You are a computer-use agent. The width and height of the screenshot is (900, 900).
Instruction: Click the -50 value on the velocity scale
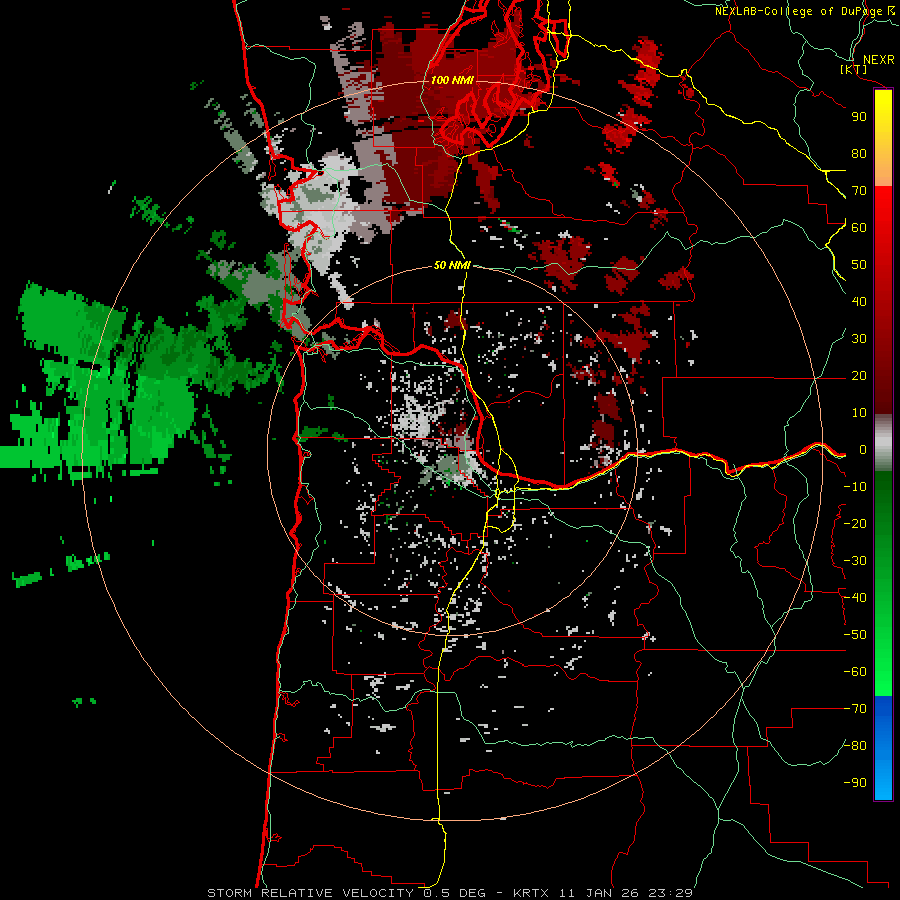click(855, 635)
